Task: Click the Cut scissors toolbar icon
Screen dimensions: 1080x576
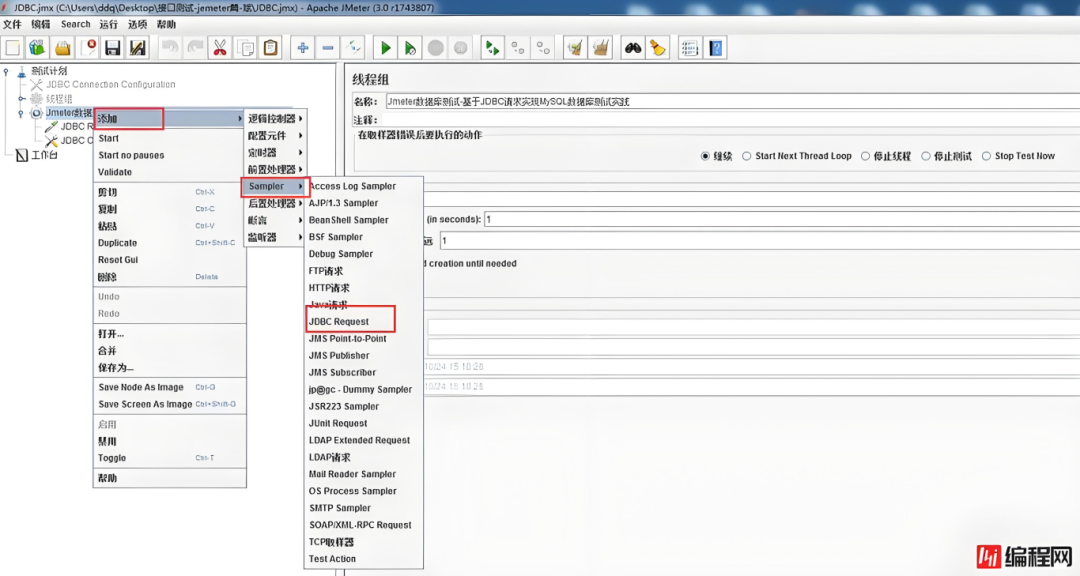Action: (x=220, y=48)
